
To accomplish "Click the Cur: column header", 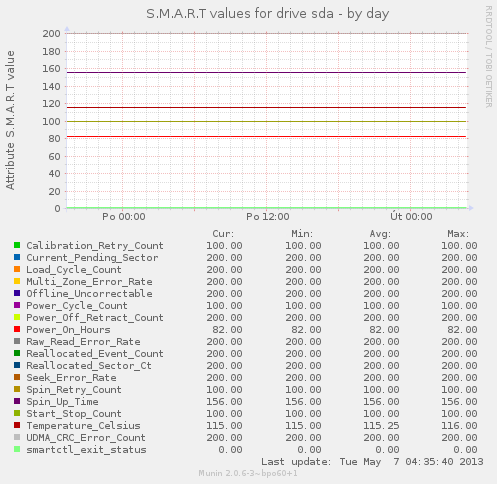I will [x=223, y=234].
